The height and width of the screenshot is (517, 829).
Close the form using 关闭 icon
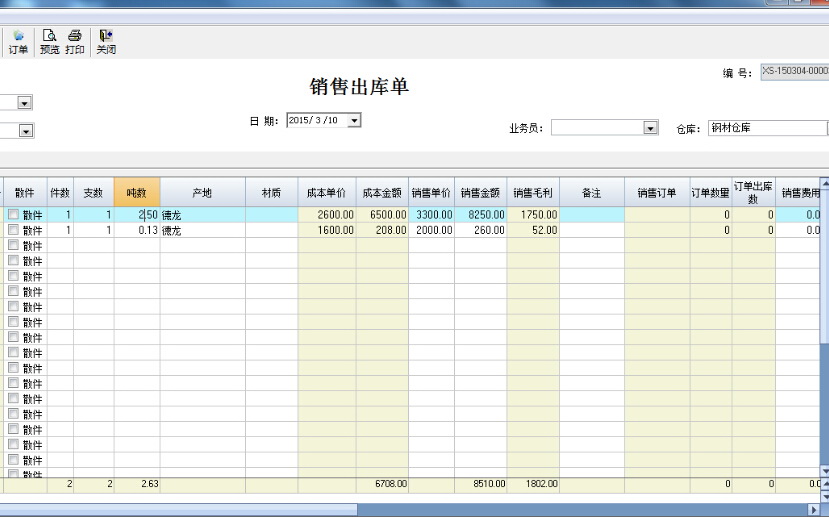106,42
